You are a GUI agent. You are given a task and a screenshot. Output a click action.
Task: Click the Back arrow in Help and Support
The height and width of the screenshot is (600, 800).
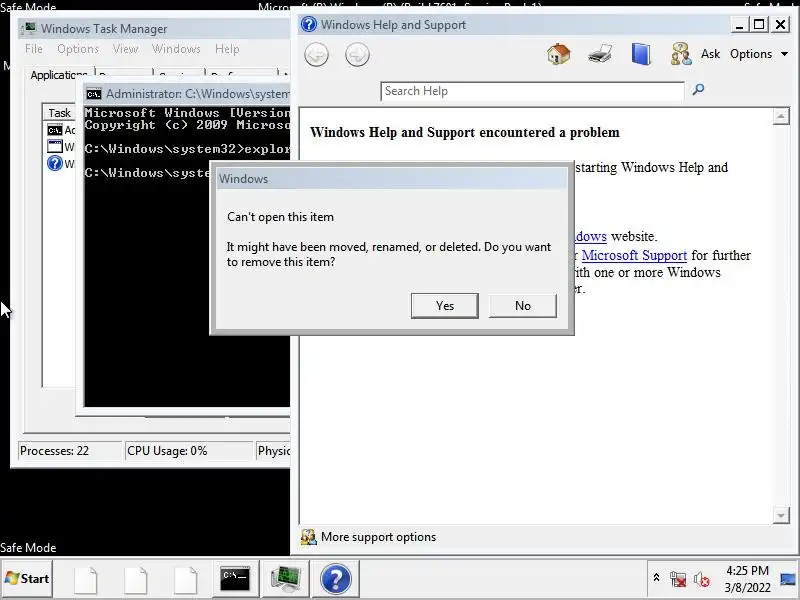pyautogui.click(x=316, y=55)
